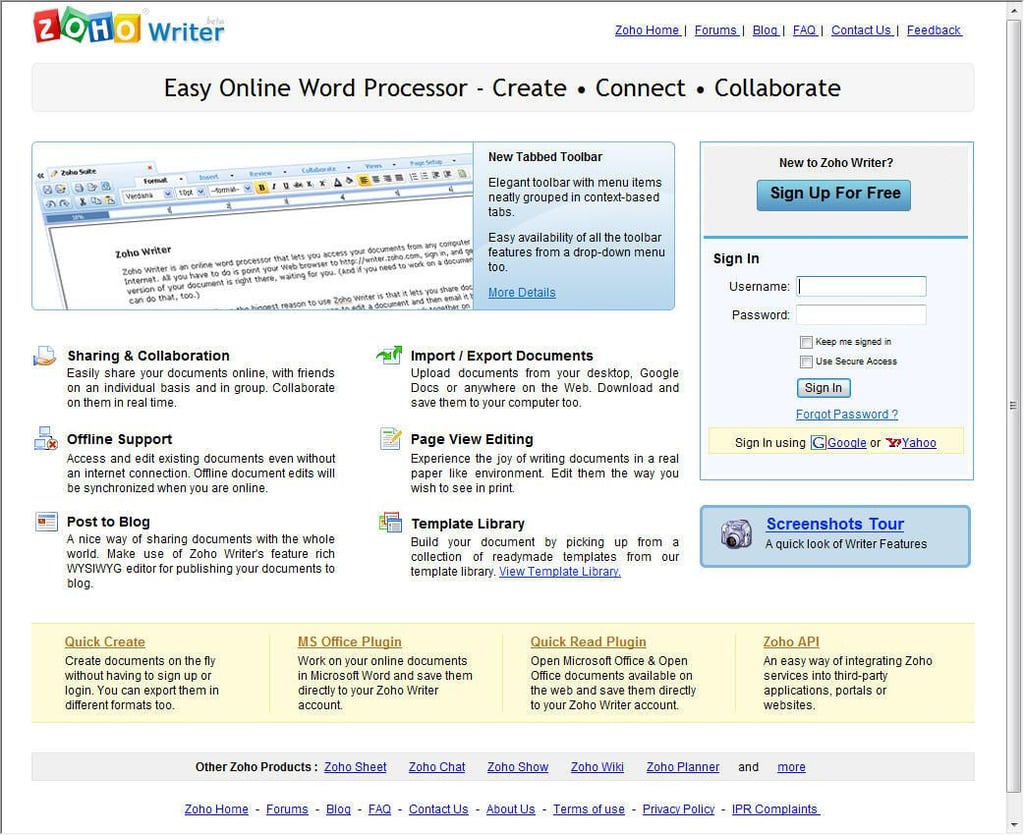This screenshot has width=1024, height=835.
Task: Click the Sharing & Collaboration icon
Action: (44, 356)
